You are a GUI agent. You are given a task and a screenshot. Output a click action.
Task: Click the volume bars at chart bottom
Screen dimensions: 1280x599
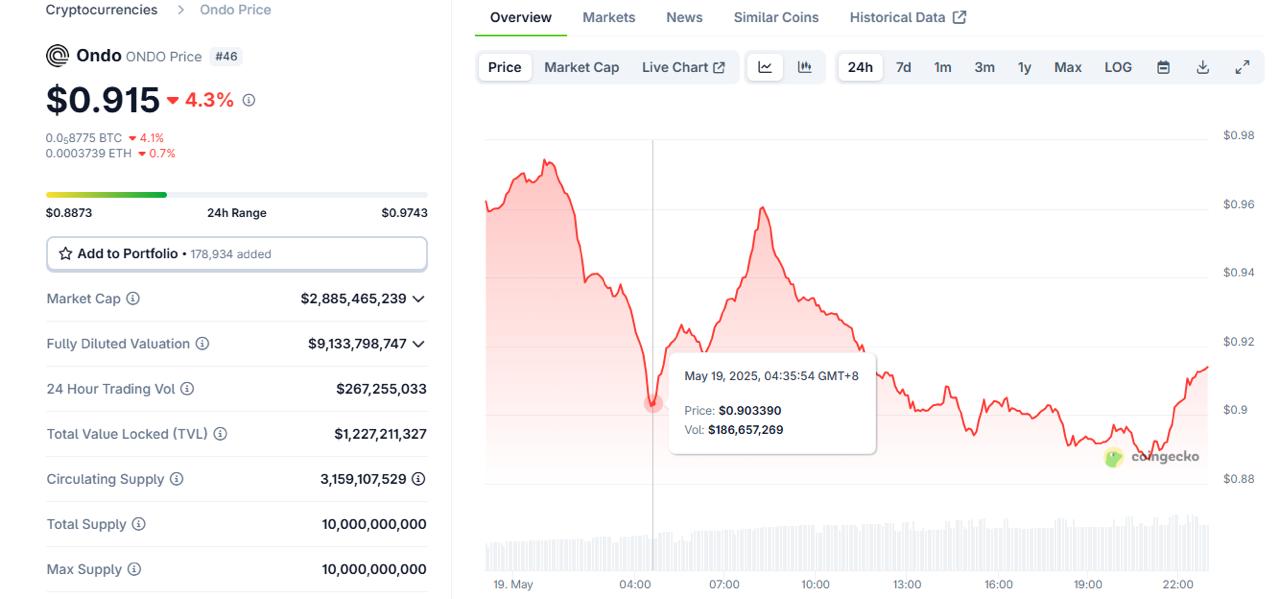(846, 543)
